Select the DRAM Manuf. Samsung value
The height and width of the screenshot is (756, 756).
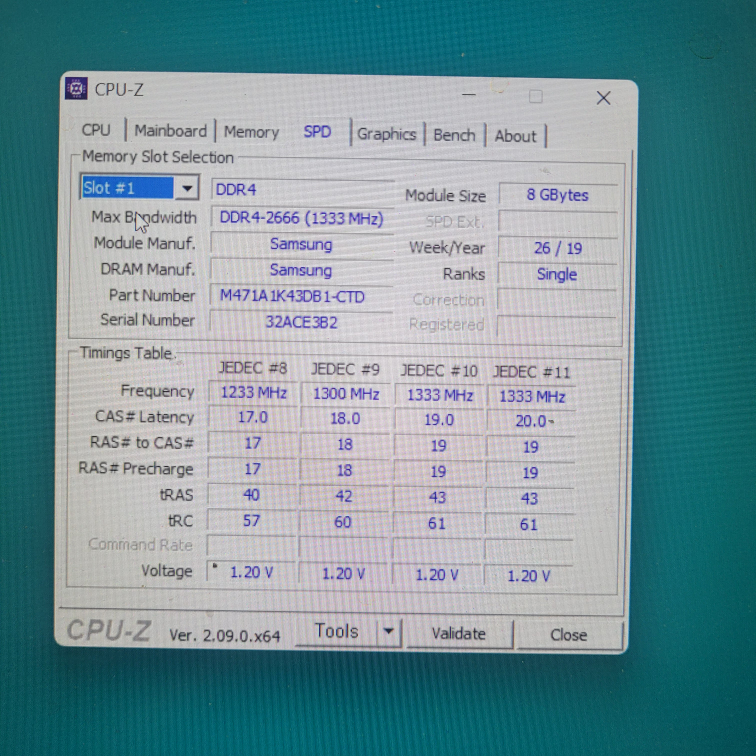click(x=301, y=270)
